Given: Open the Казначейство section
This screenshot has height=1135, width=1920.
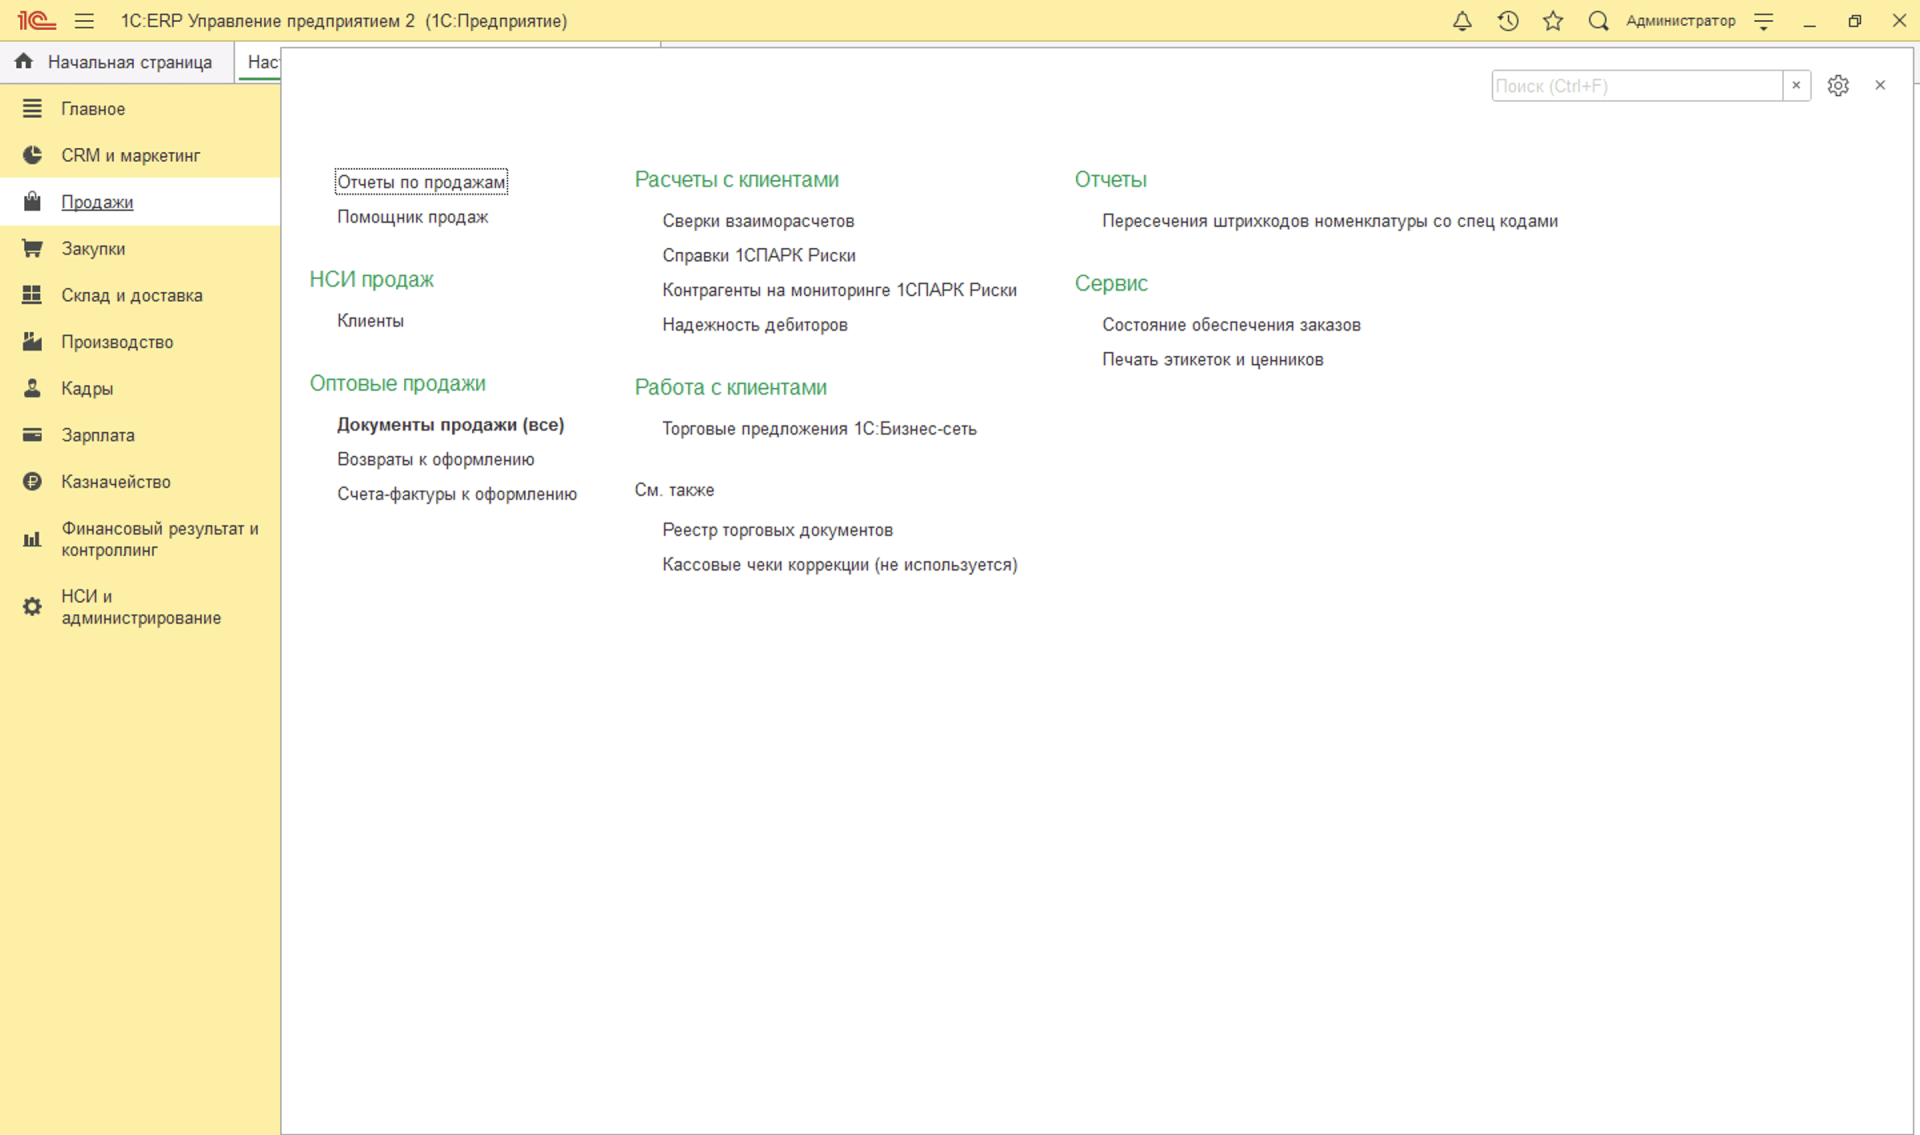Looking at the screenshot, I should (115, 482).
